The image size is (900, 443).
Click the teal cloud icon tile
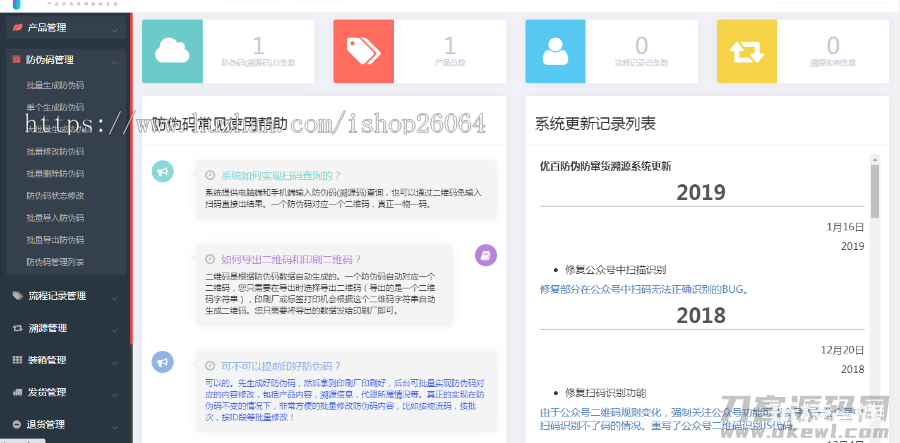tap(172, 52)
